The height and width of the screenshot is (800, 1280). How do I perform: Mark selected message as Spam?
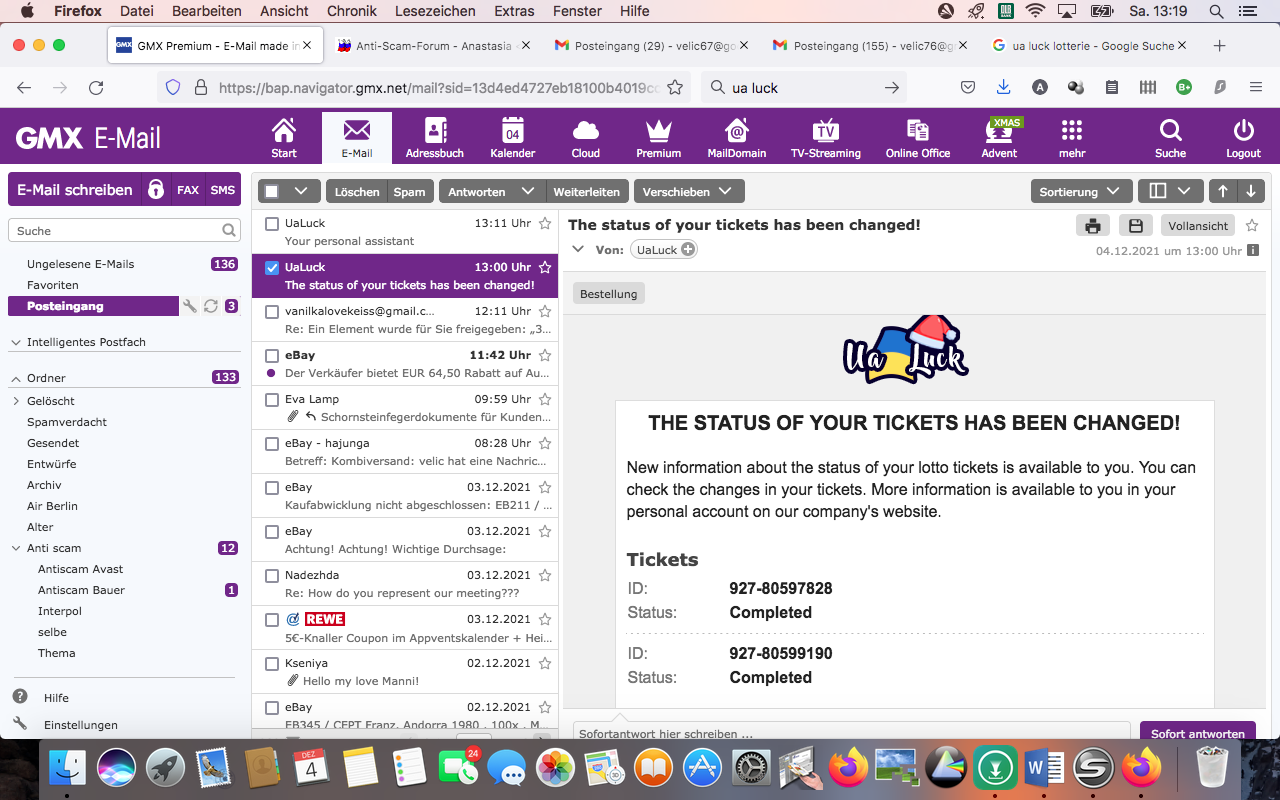(x=409, y=191)
